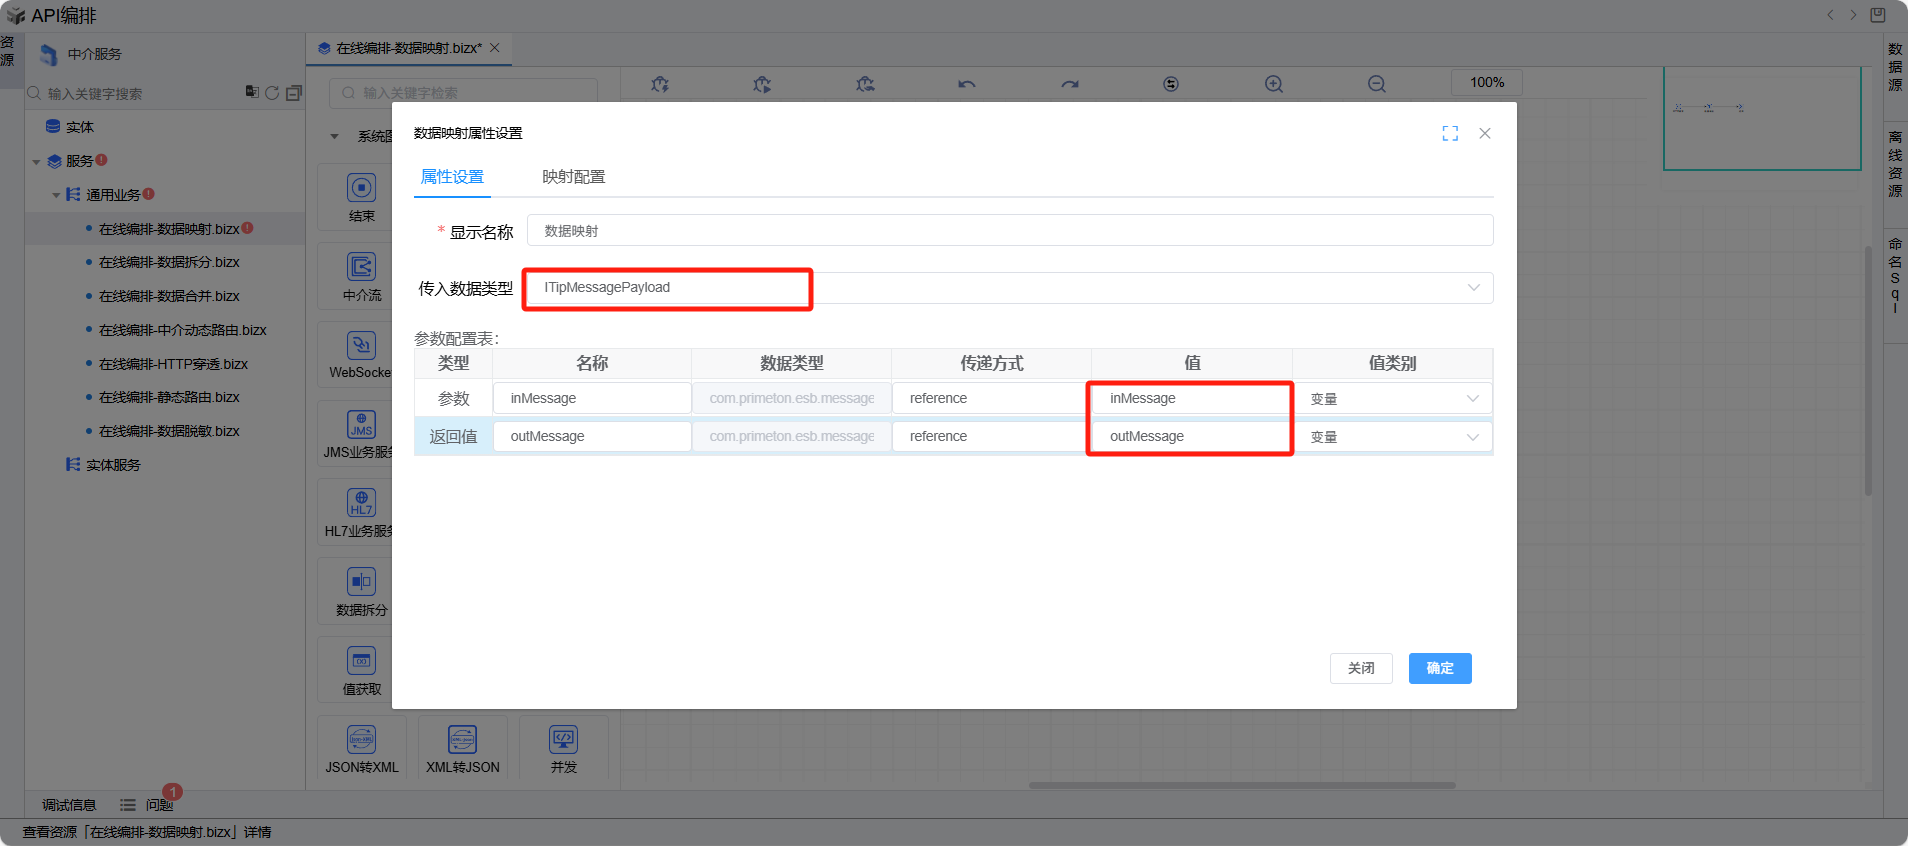Click the 关闭 button
1908x846 pixels.
pyautogui.click(x=1360, y=668)
